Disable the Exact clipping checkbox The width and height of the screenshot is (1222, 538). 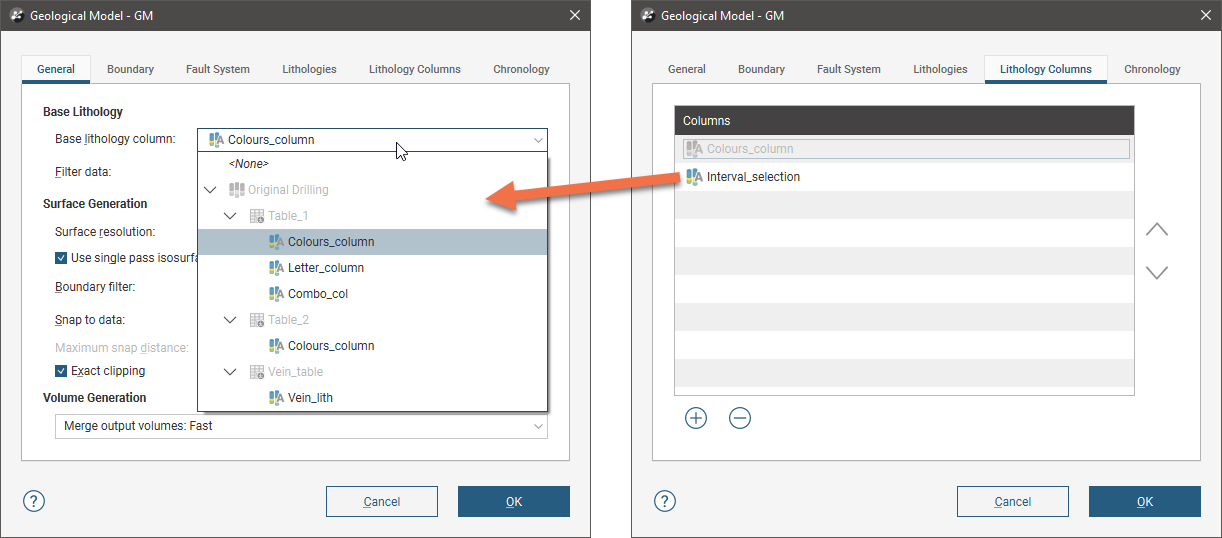[x=61, y=371]
